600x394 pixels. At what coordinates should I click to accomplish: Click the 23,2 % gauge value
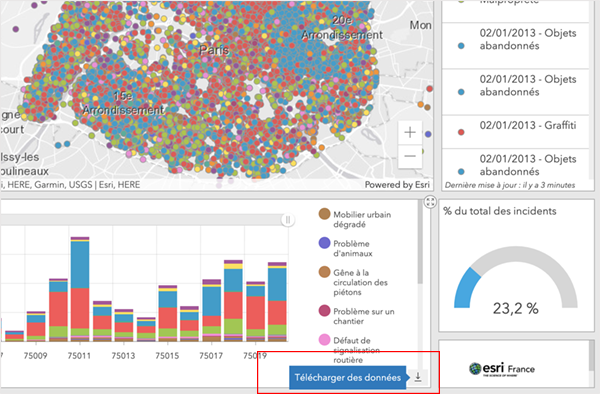pyautogui.click(x=515, y=308)
